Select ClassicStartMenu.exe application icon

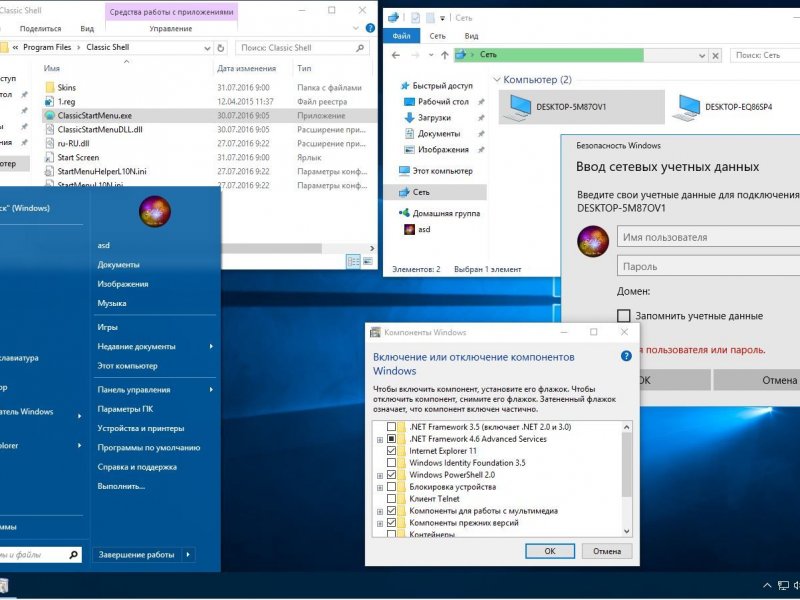49,115
